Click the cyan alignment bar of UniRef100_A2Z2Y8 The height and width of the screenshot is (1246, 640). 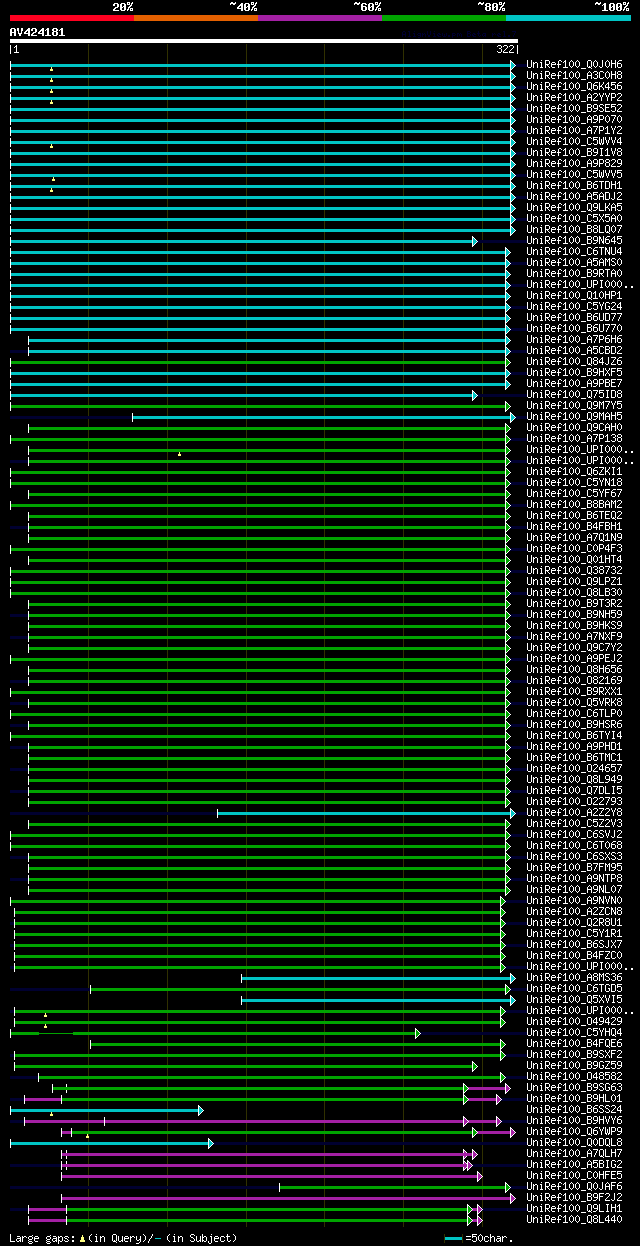[x=366, y=813]
